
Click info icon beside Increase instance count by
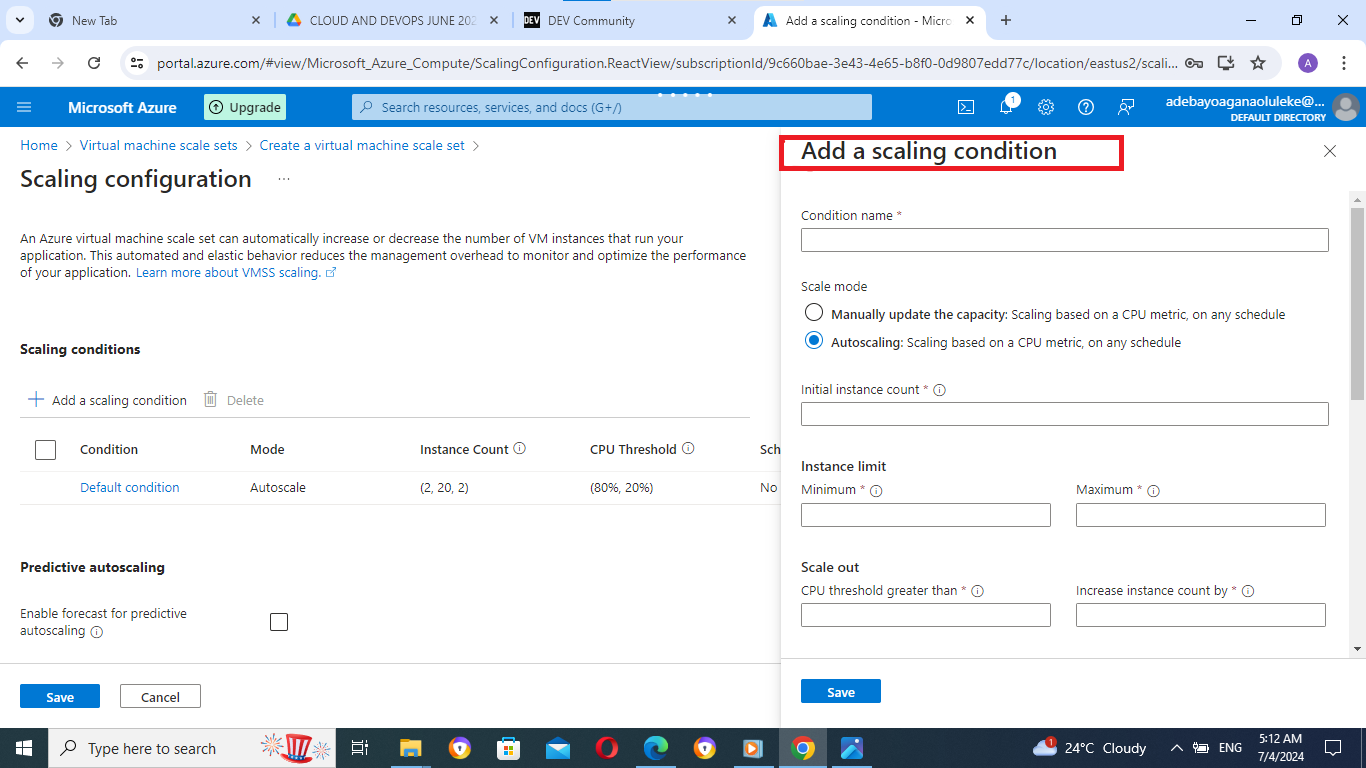(x=1248, y=591)
